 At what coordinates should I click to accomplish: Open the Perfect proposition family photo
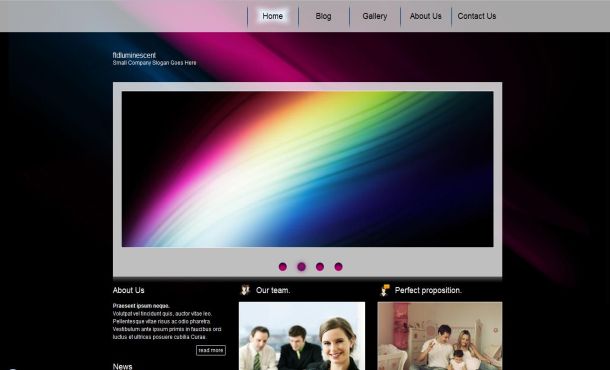[x=440, y=336]
